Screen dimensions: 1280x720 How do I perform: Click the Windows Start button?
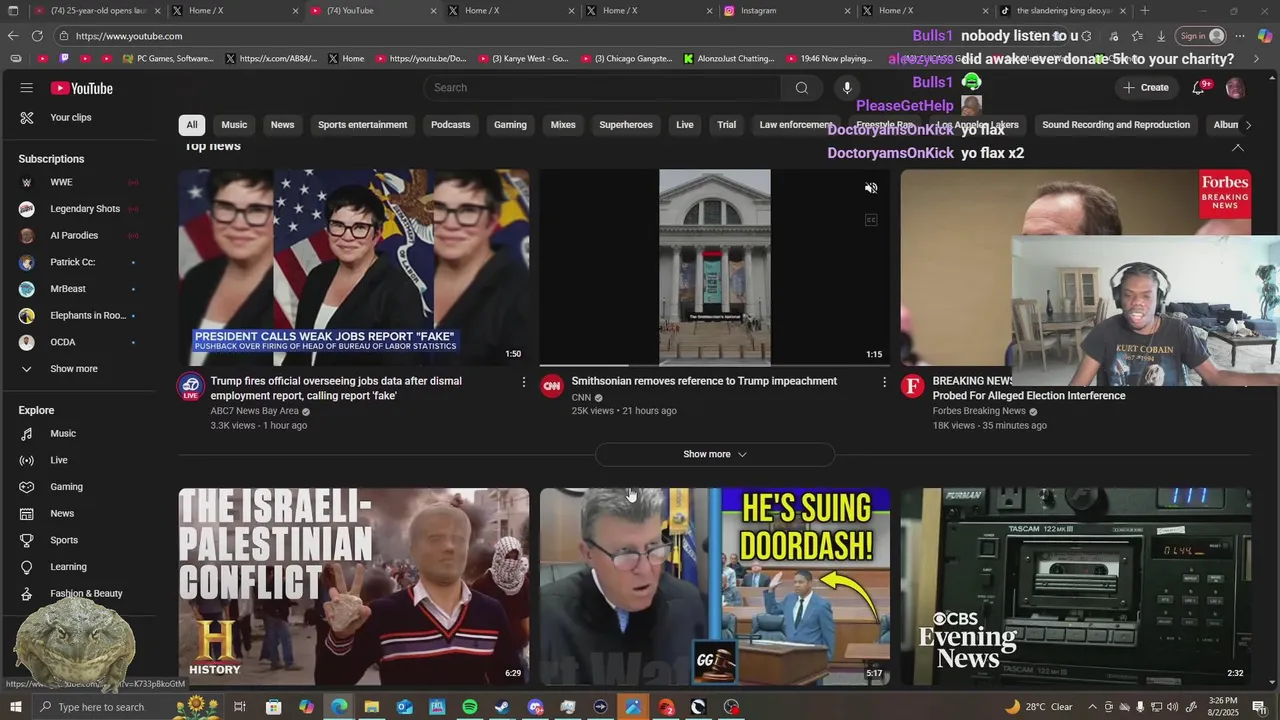[x=15, y=707]
